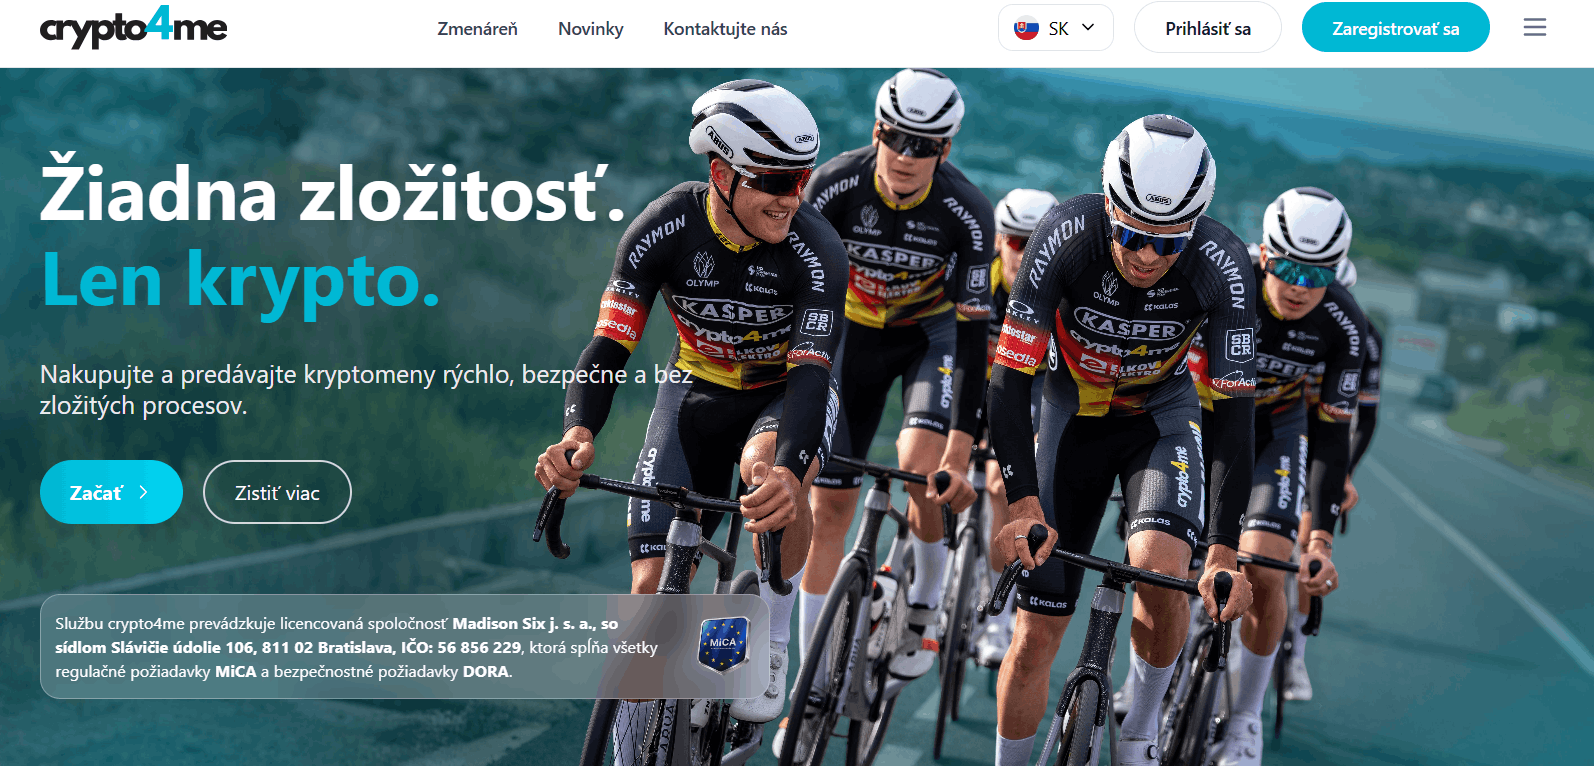Open Kontaktujte nás in the navigation
Viewport: 1594px width, 766px height.
(x=725, y=29)
